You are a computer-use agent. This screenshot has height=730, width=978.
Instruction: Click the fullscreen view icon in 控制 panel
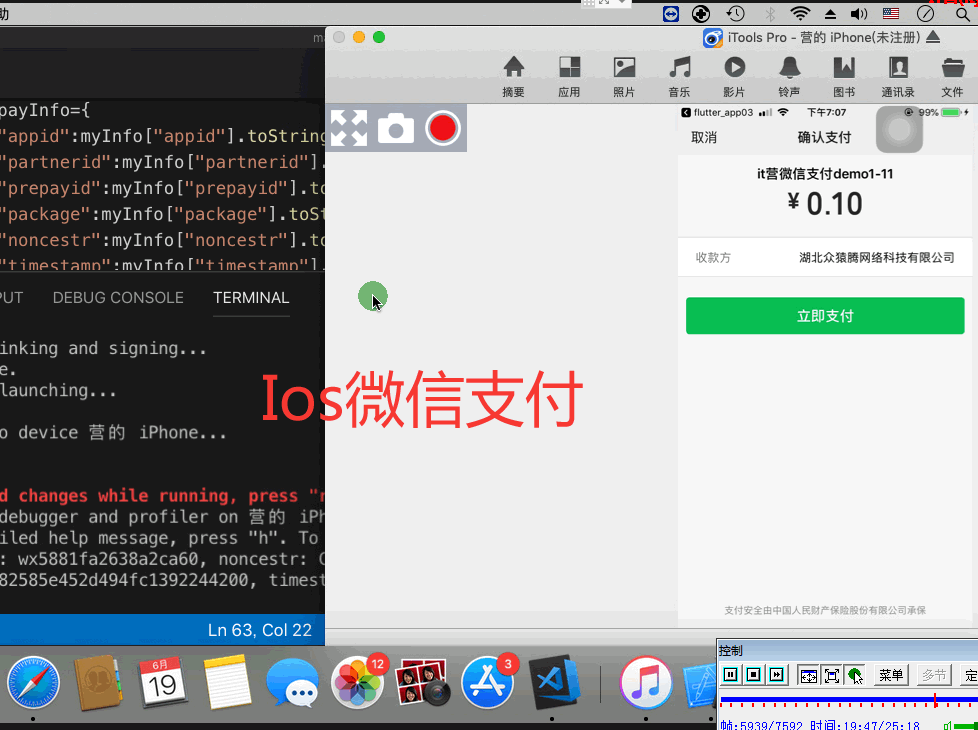[831, 675]
